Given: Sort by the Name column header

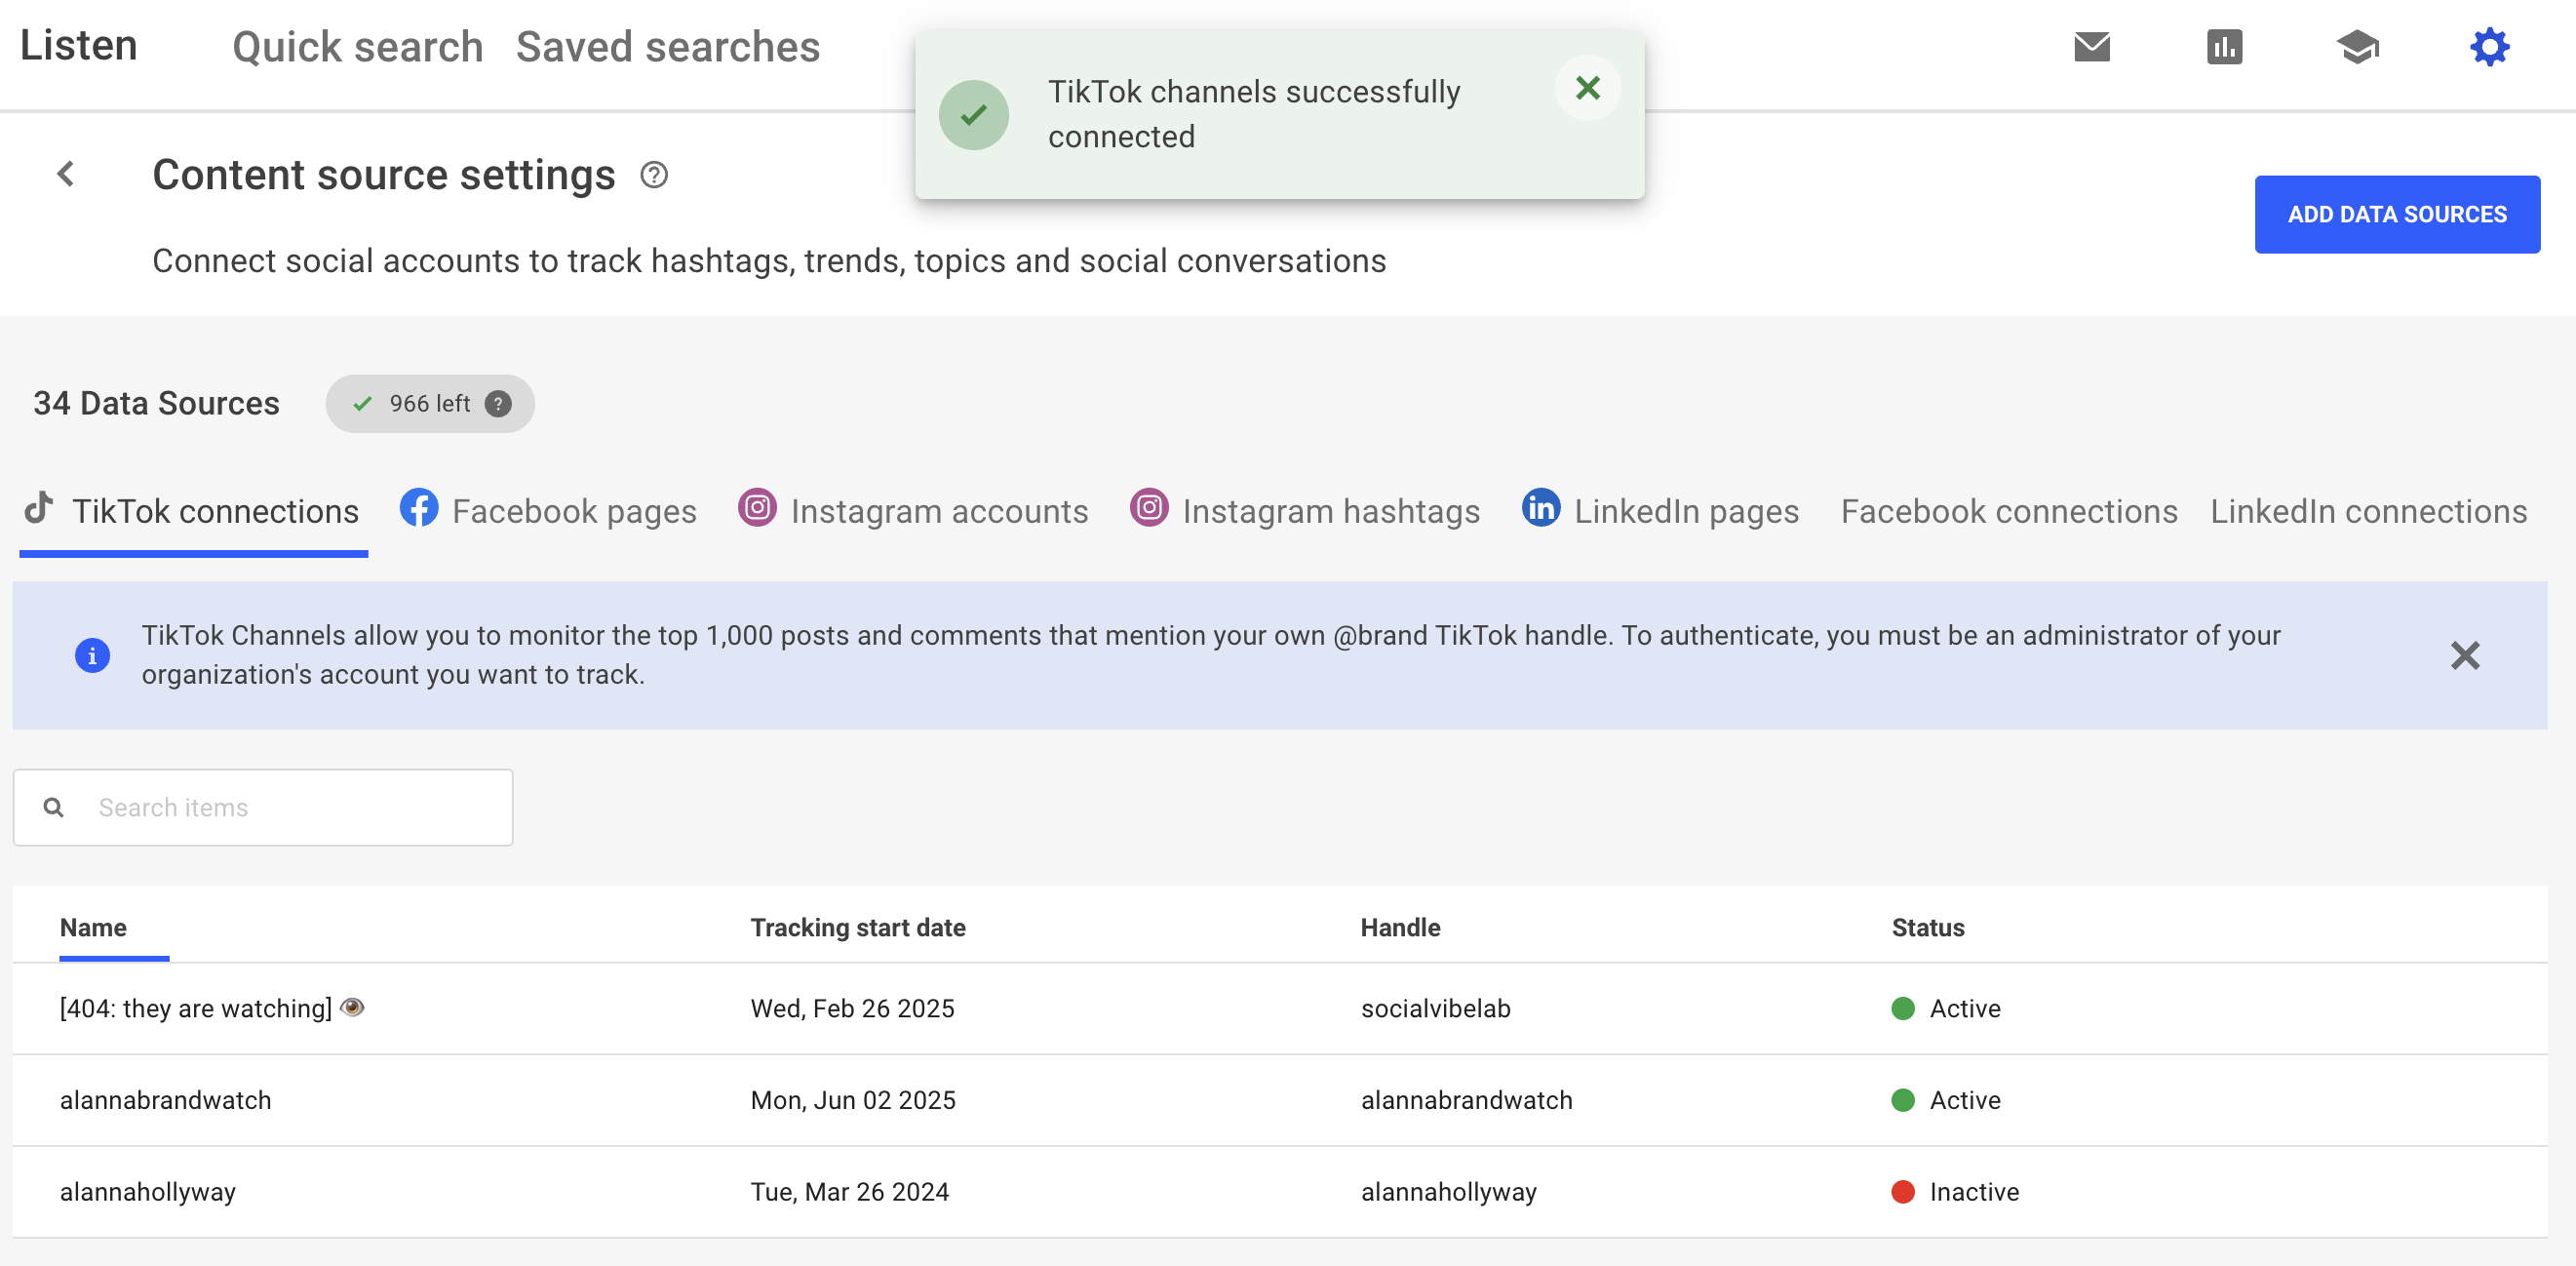Looking at the screenshot, I should [x=93, y=928].
